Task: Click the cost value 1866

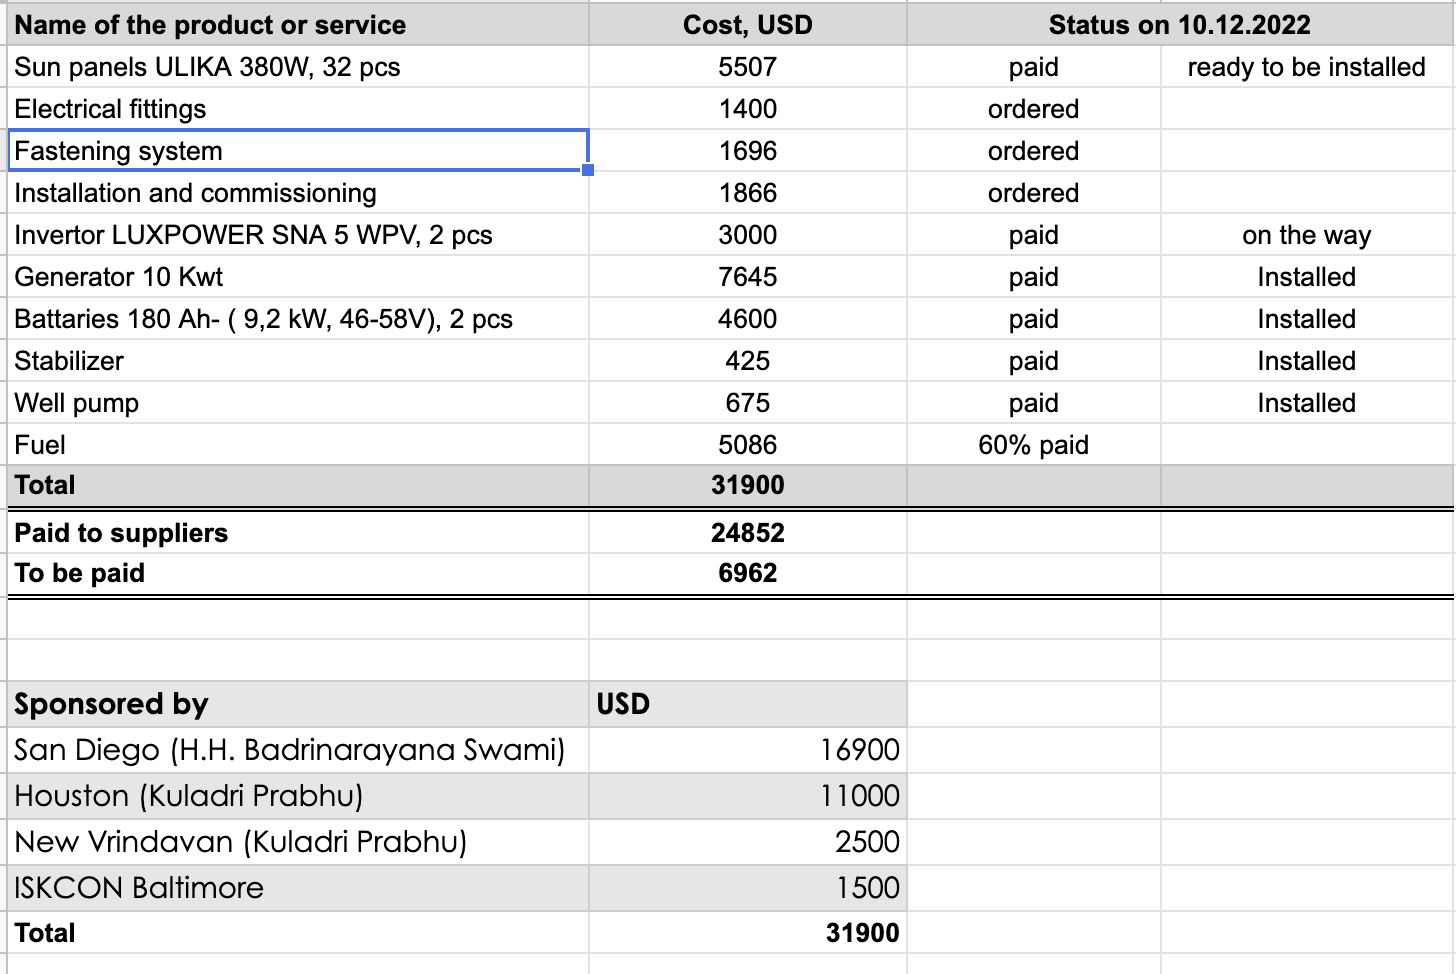Action: [748, 193]
